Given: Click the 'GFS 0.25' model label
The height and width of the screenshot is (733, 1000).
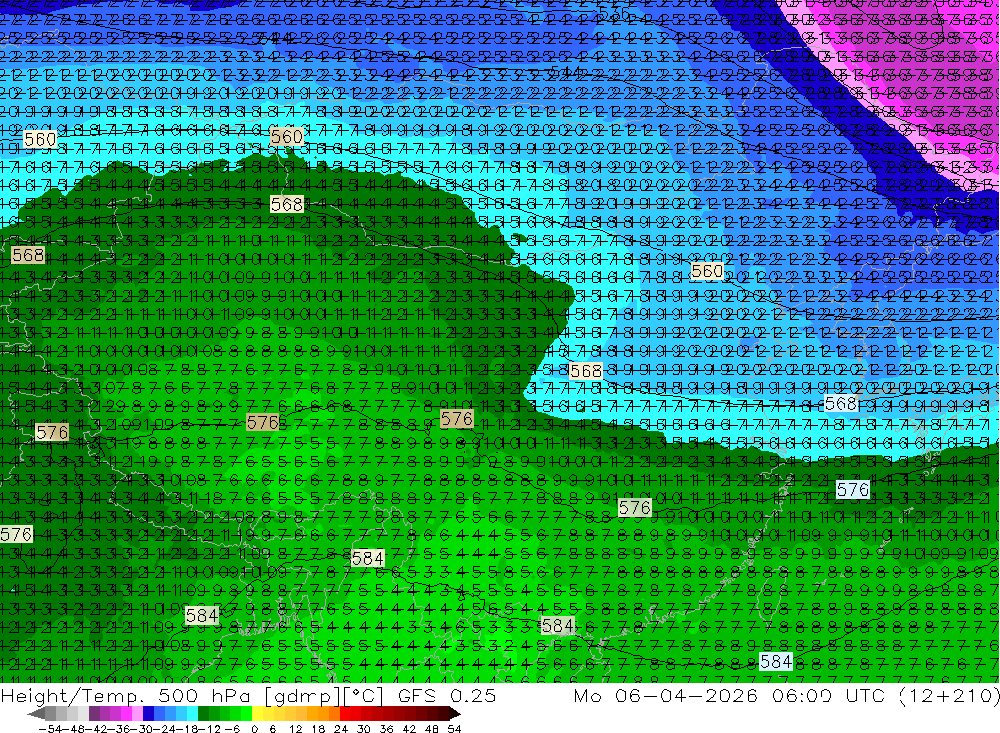Looking at the screenshot, I should [x=446, y=696].
